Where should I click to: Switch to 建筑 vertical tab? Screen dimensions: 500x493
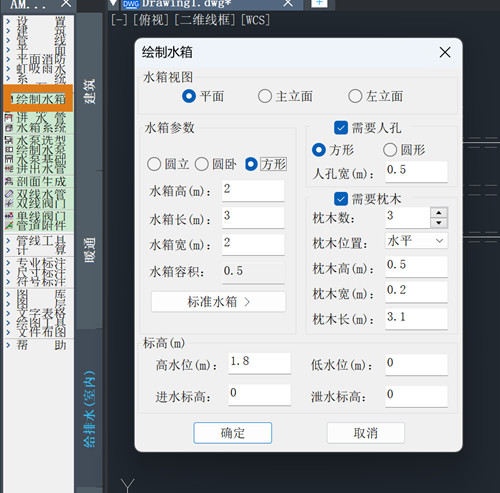[89, 92]
